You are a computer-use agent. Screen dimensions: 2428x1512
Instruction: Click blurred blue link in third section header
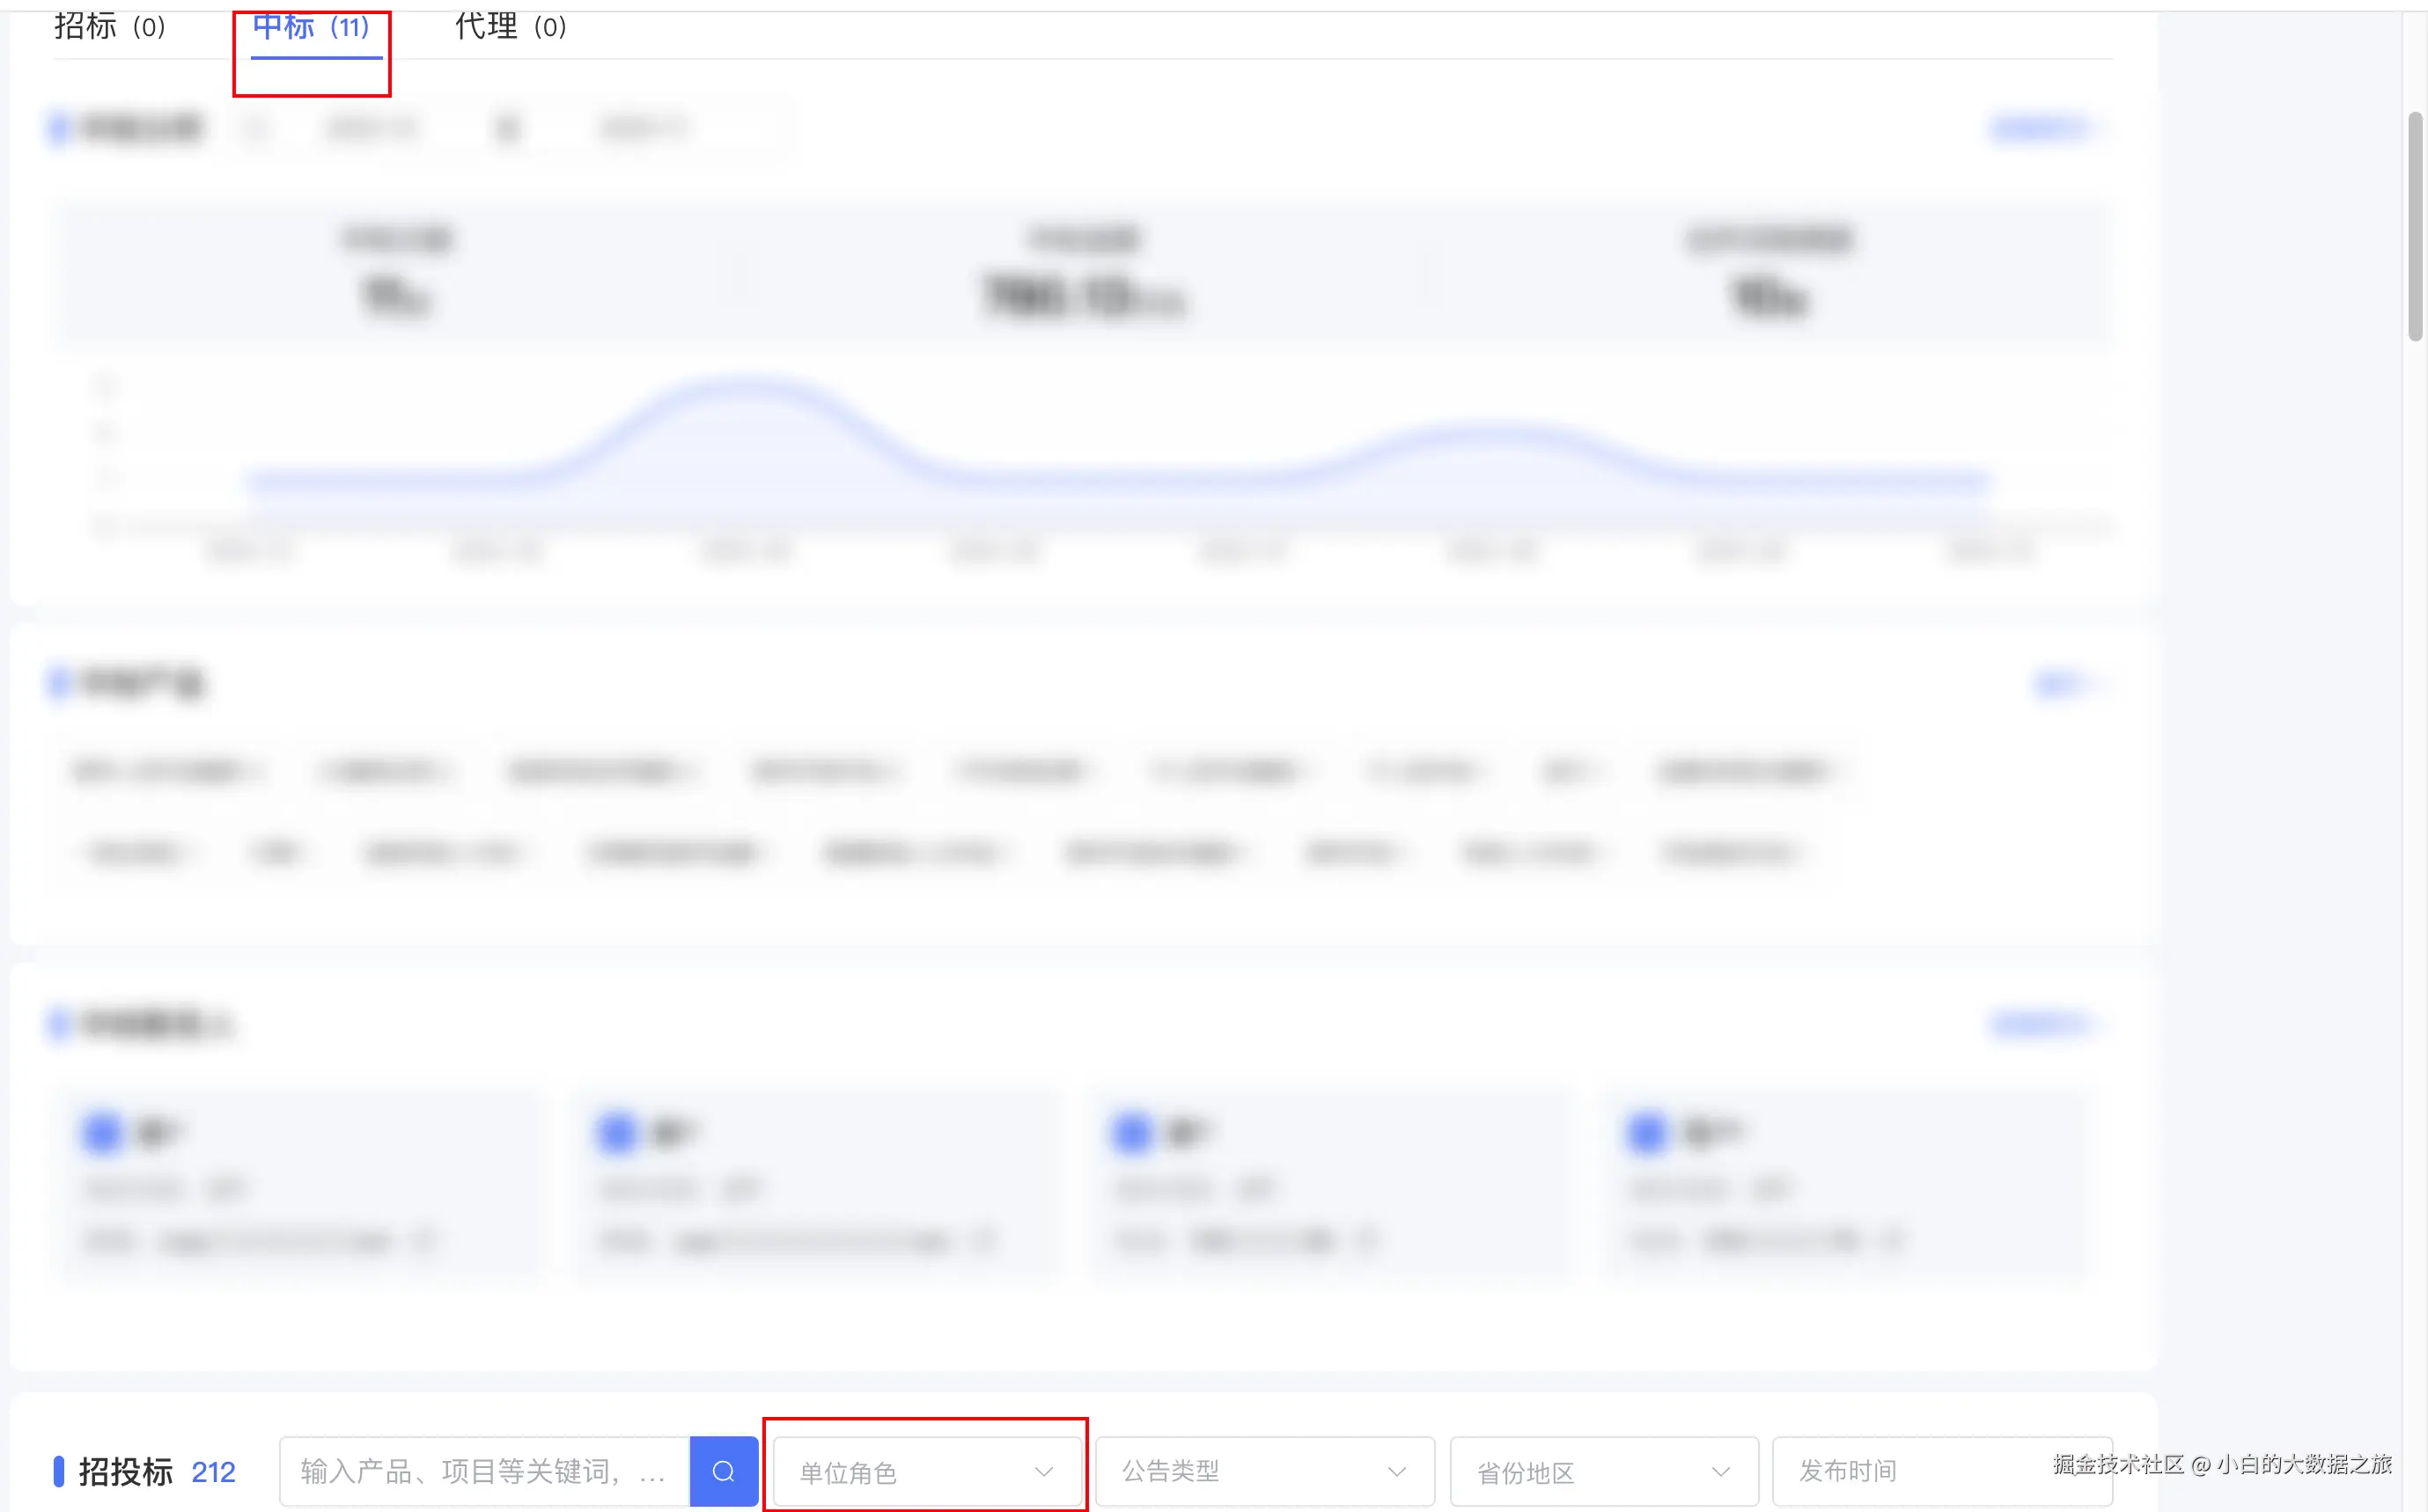2040,1023
